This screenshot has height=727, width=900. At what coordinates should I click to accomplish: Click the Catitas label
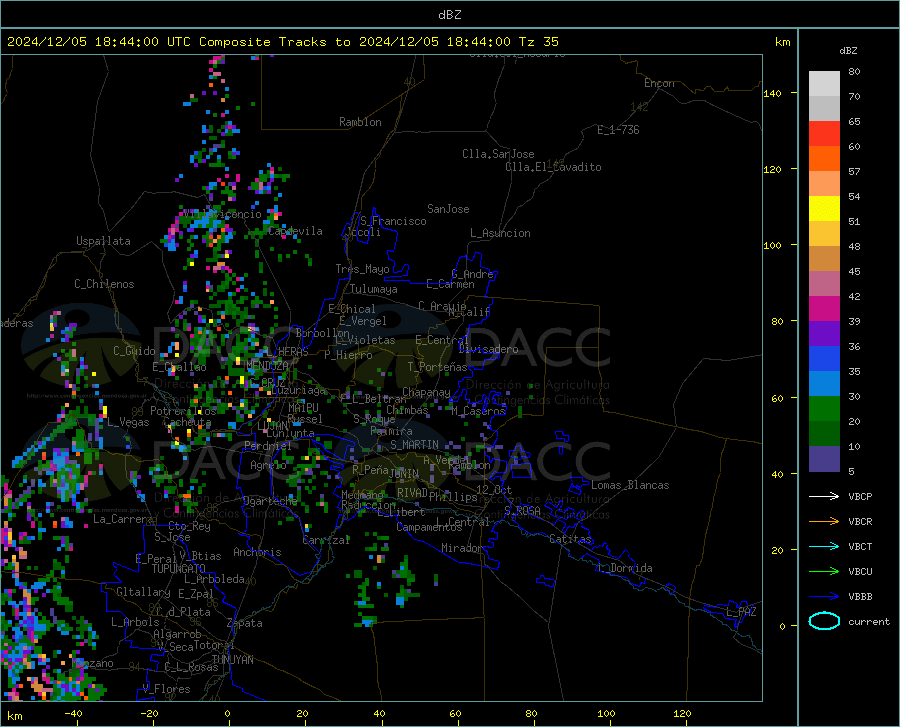pyautogui.click(x=571, y=539)
